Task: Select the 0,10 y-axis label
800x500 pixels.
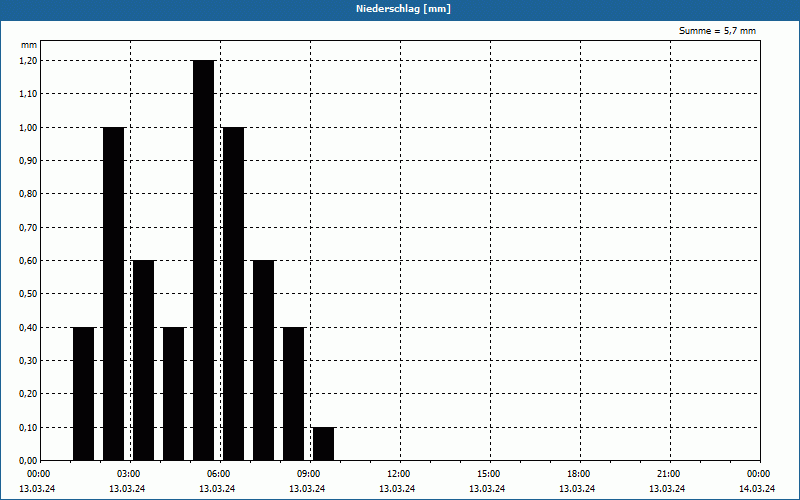Action: tap(29, 428)
